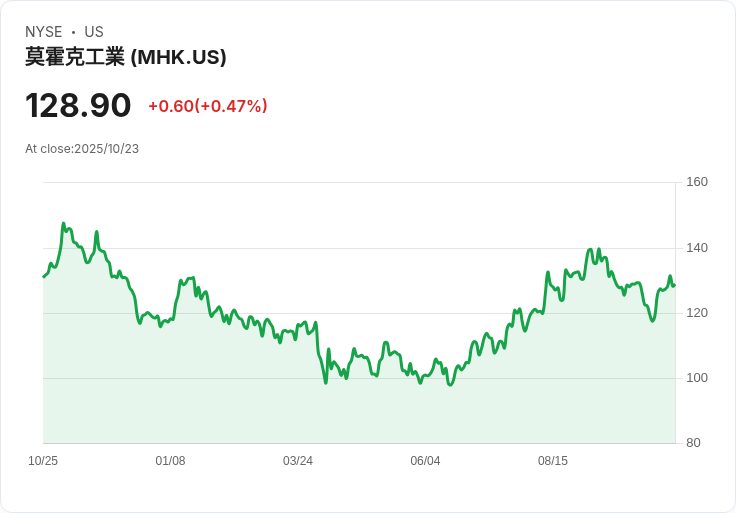Click the 140 y-axis label
The width and height of the screenshot is (736, 513).
(x=697, y=247)
